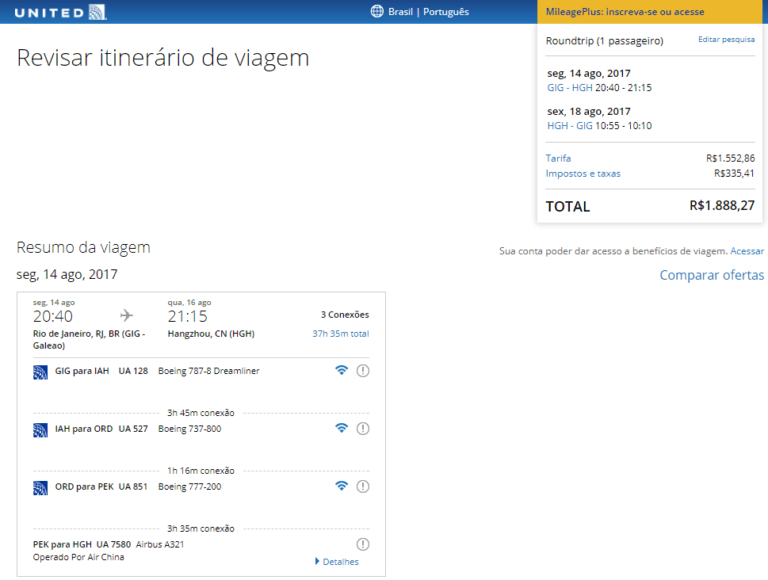Select GIG - HGH outbound flight summary
Image resolution: width=768 pixels, height=580 pixels.
click(599, 88)
